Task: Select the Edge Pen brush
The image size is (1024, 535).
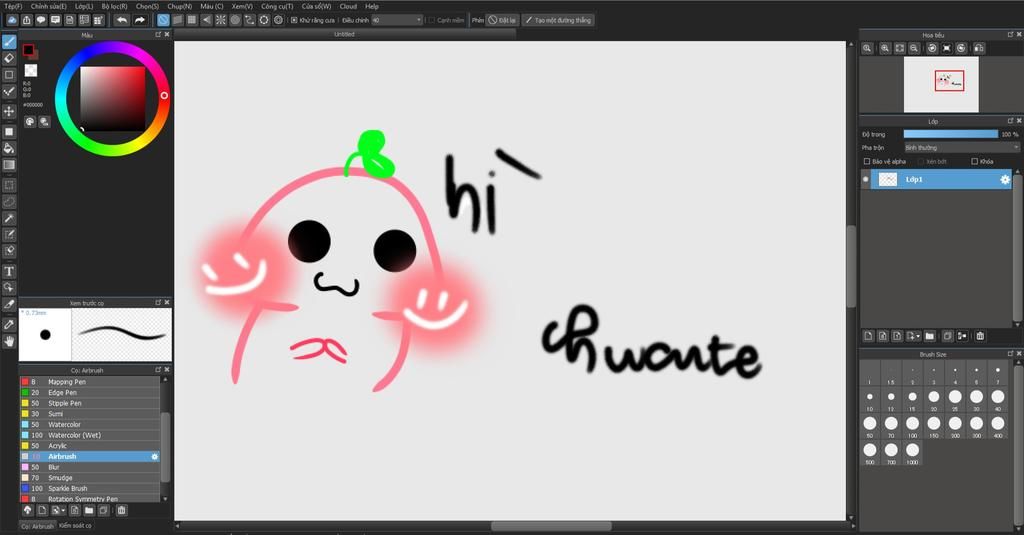Action: tap(89, 393)
